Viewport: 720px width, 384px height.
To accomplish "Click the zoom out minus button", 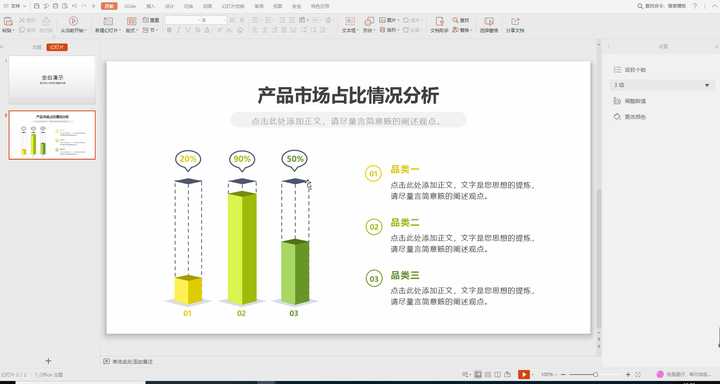I will click(x=563, y=374).
